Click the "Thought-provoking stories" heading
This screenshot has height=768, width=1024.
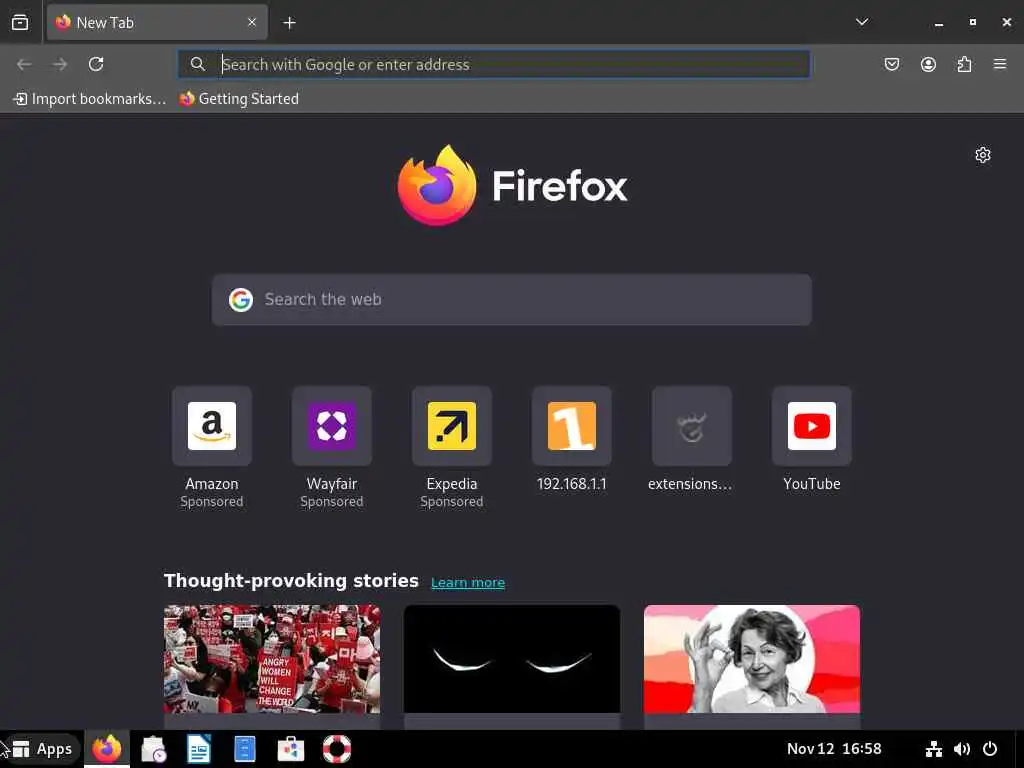[291, 581]
